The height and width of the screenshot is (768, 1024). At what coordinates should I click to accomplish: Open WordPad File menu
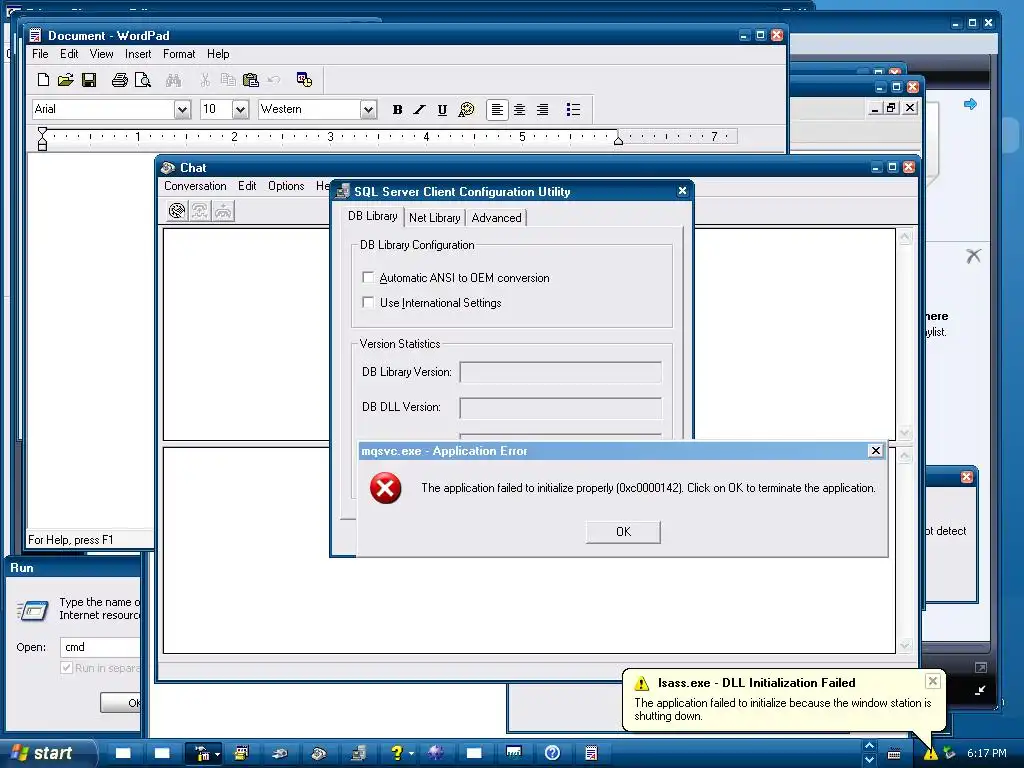point(40,54)
